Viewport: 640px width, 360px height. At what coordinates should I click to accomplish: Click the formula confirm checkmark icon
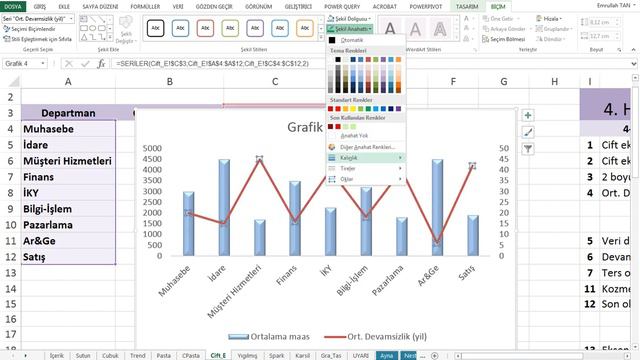coord(85,64)
